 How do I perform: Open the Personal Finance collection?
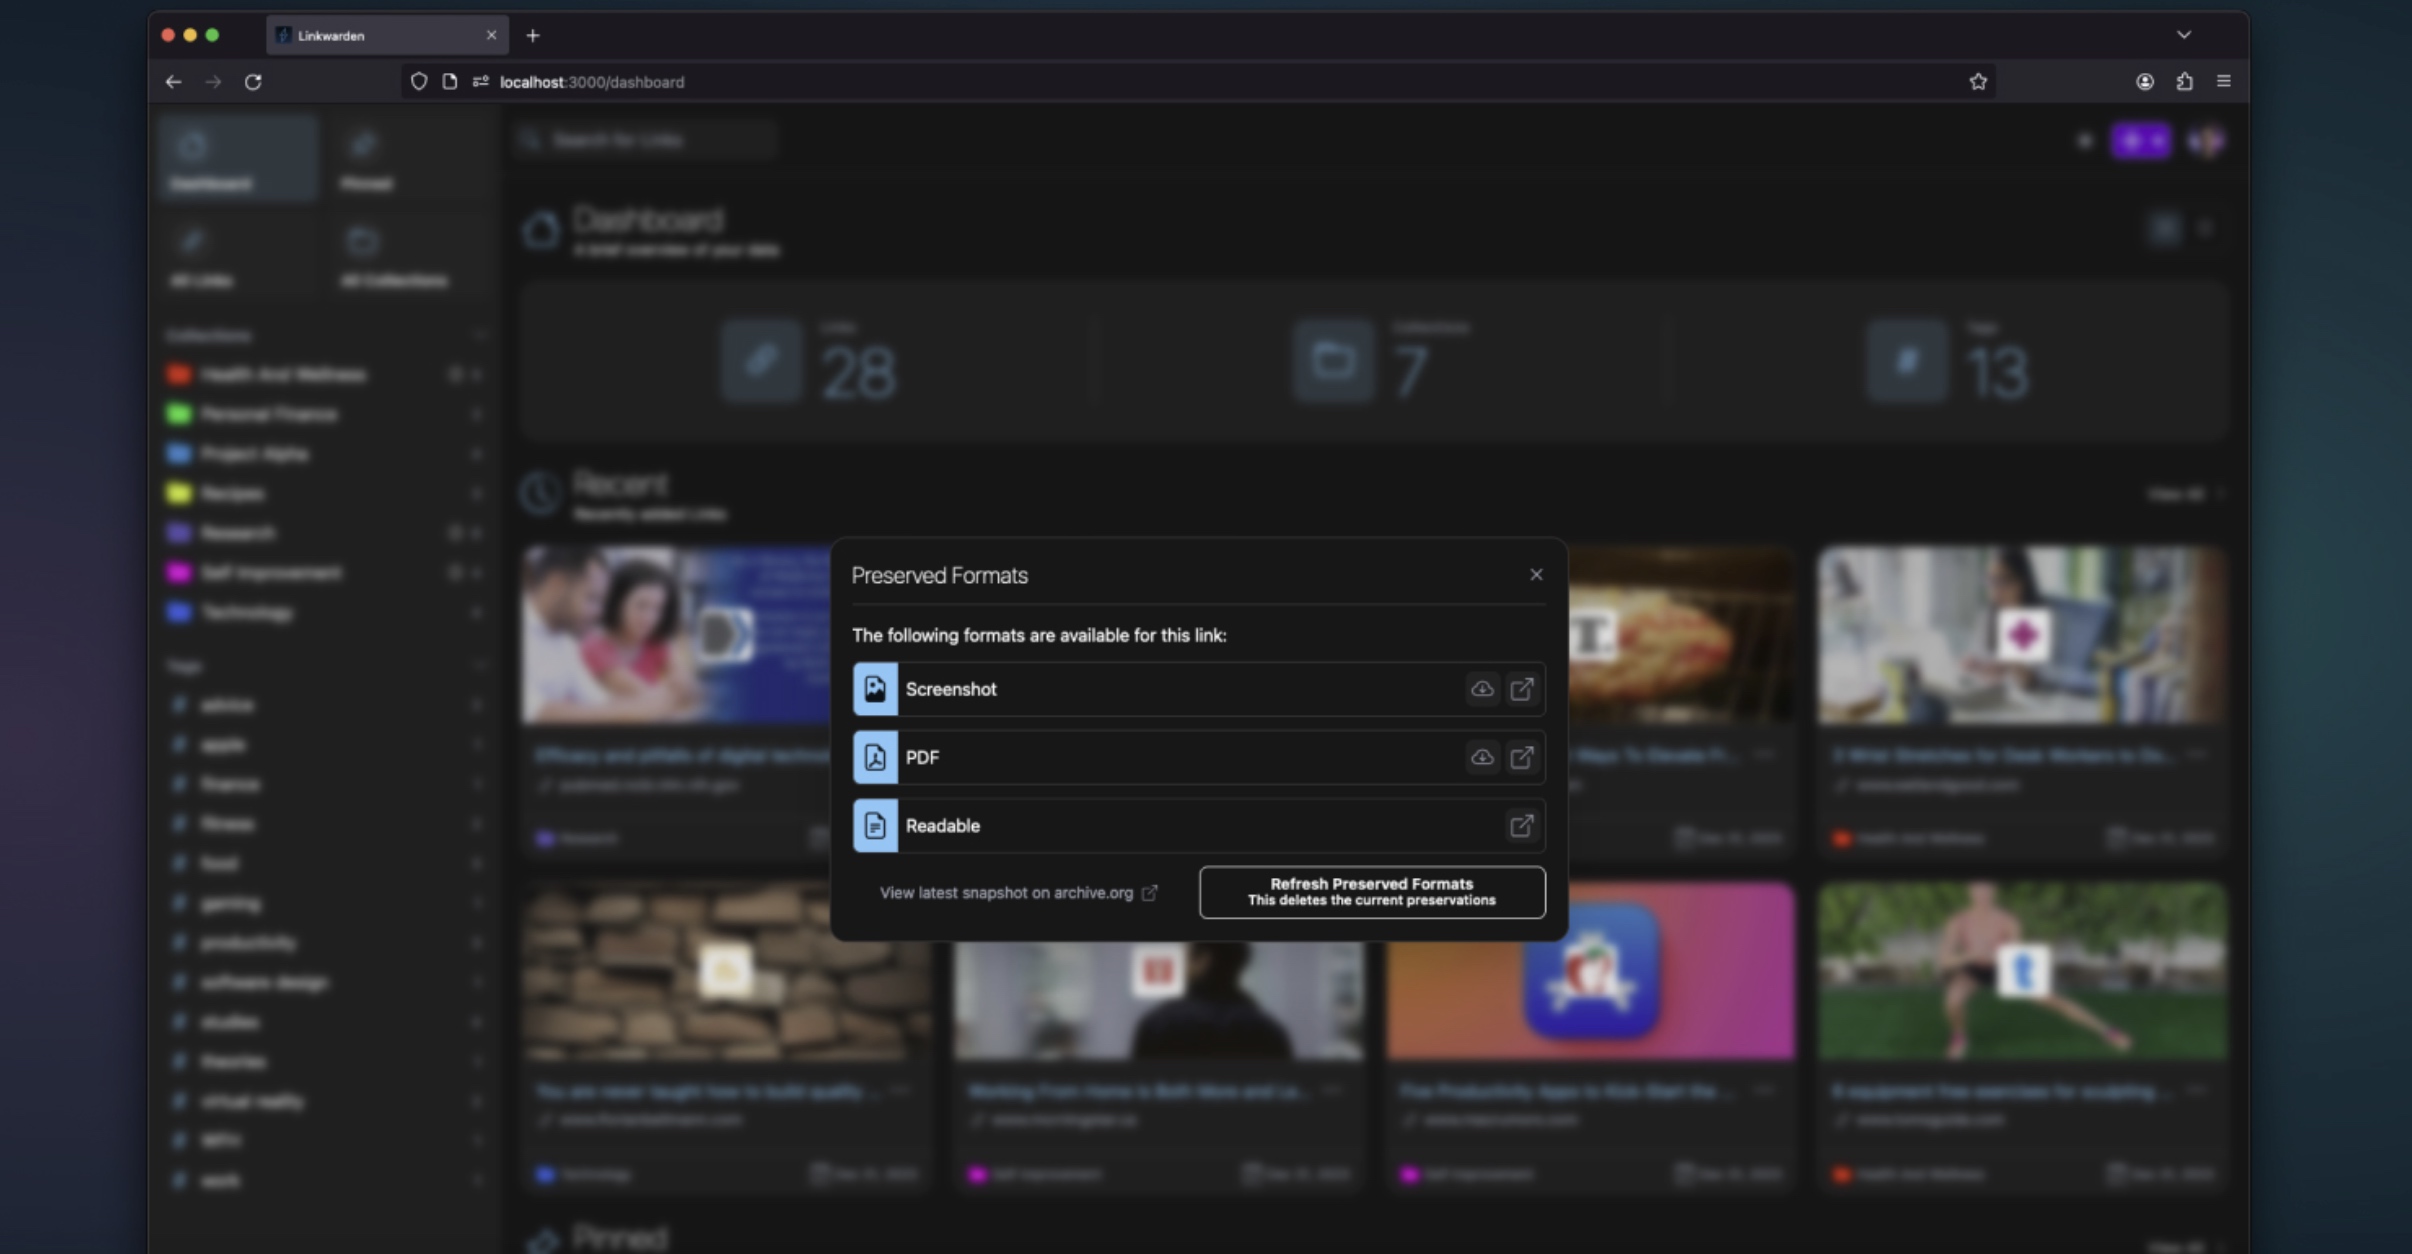325,414
